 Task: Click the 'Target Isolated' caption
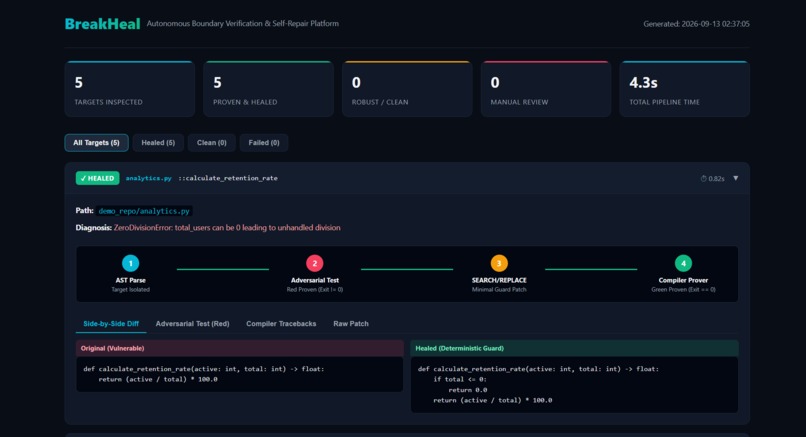pos(131,289)
